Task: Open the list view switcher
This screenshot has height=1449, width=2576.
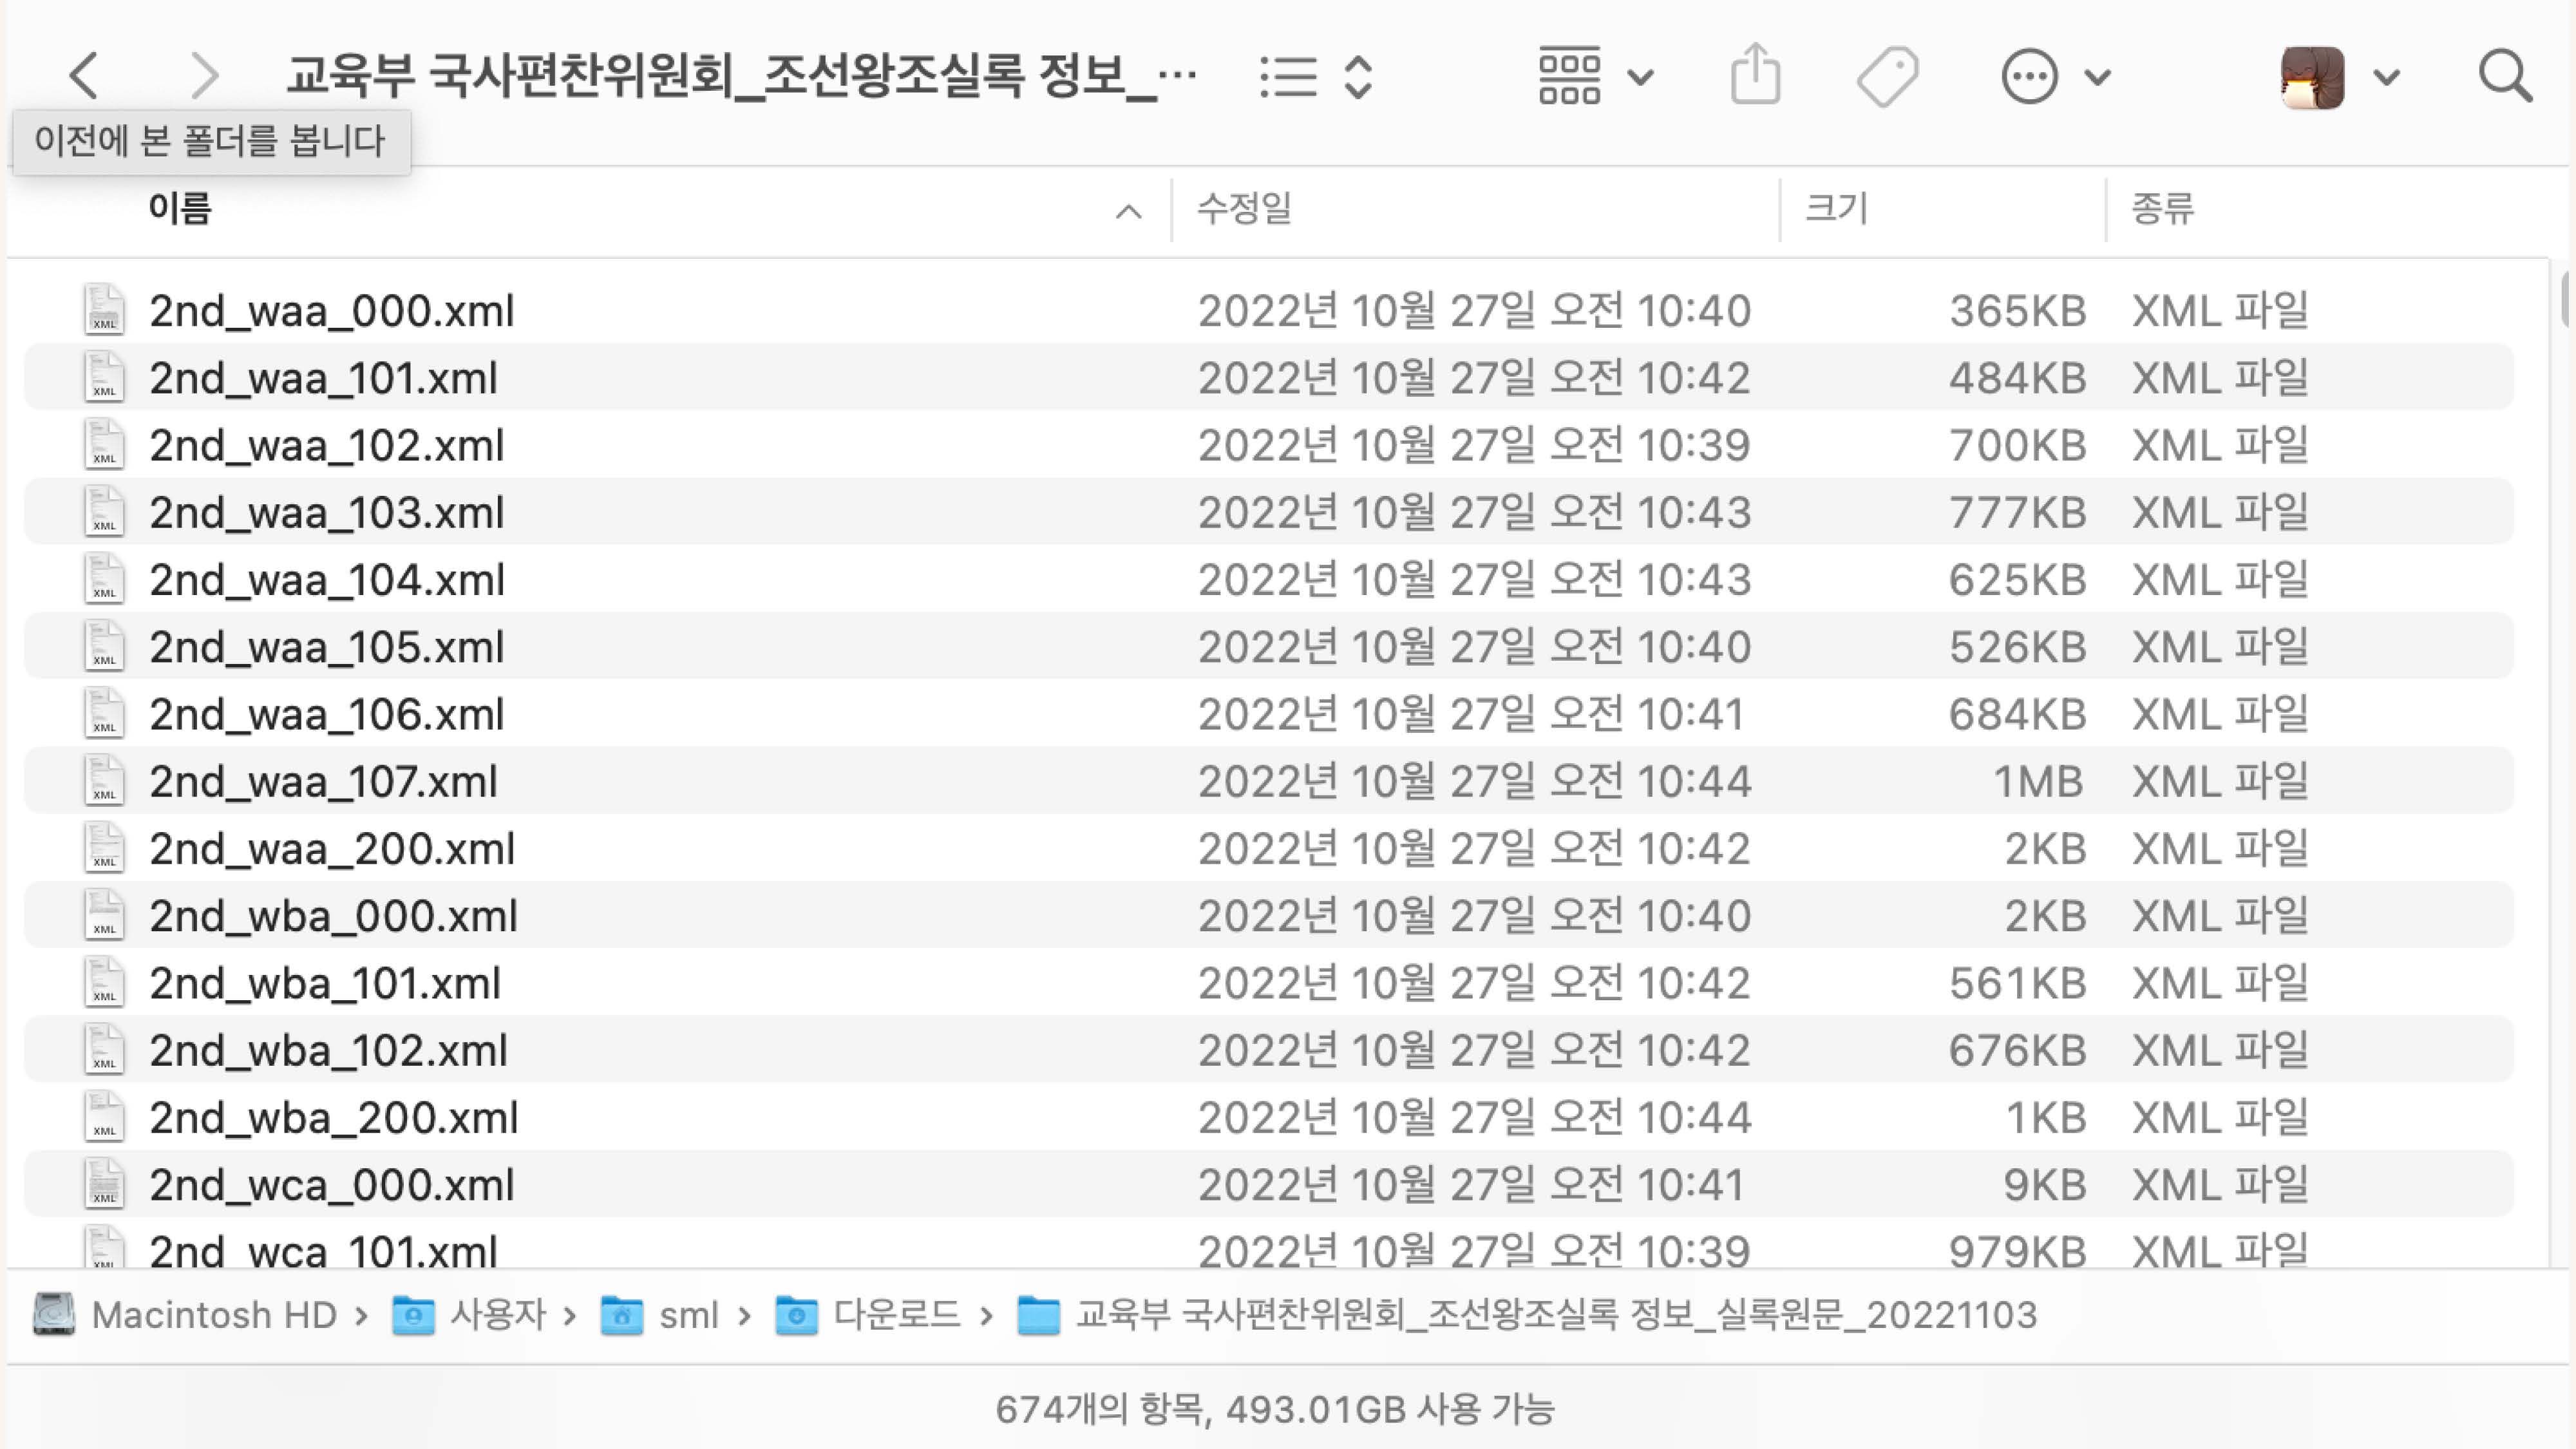Action: point(1315,76)
